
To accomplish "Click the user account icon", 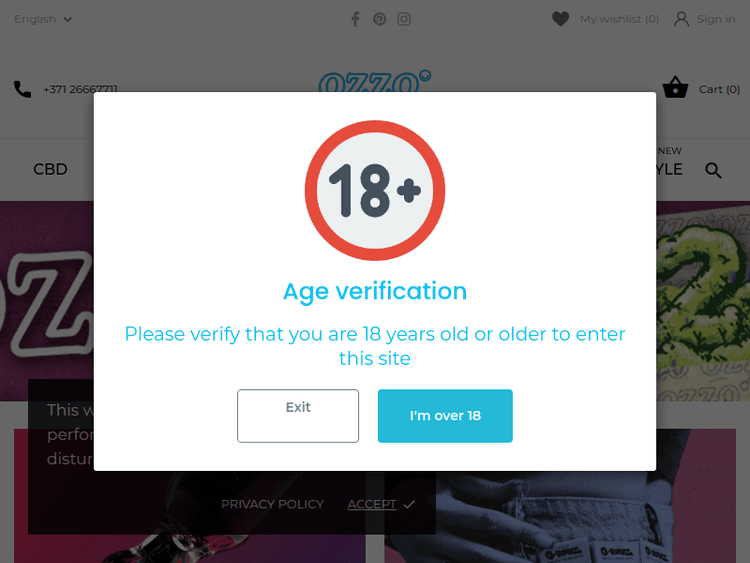I will click(x=681, y=19).
